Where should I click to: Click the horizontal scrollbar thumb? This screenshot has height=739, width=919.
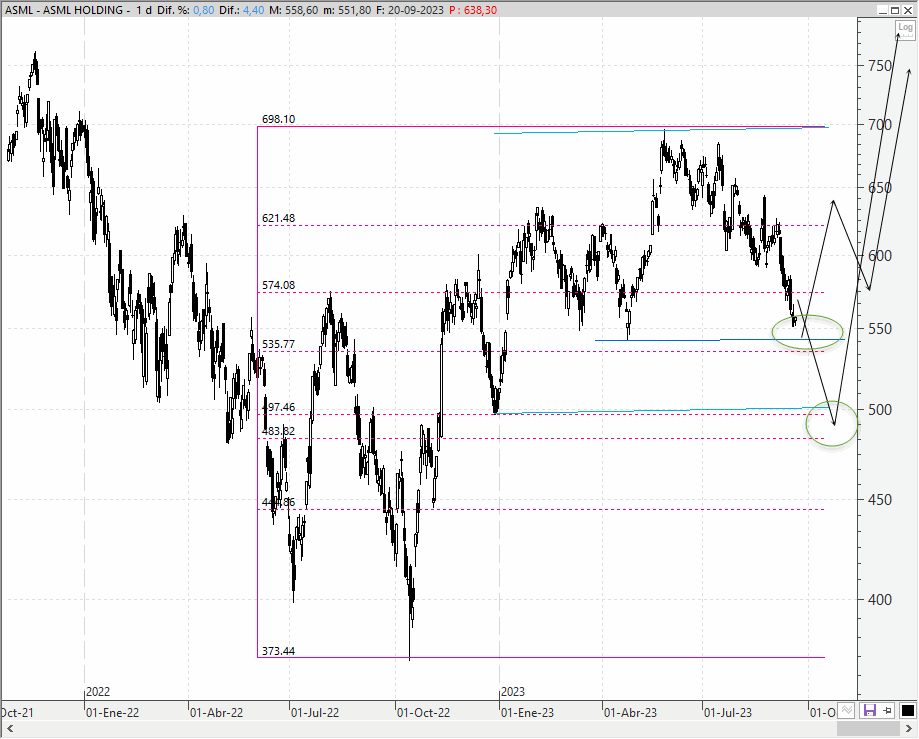(868, 728)
